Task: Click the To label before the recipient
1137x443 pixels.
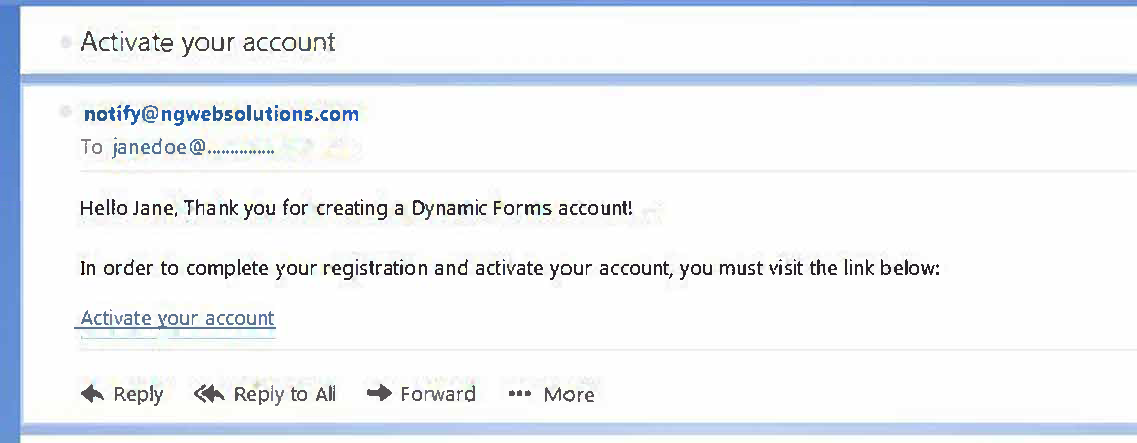Action: (92, 147)
